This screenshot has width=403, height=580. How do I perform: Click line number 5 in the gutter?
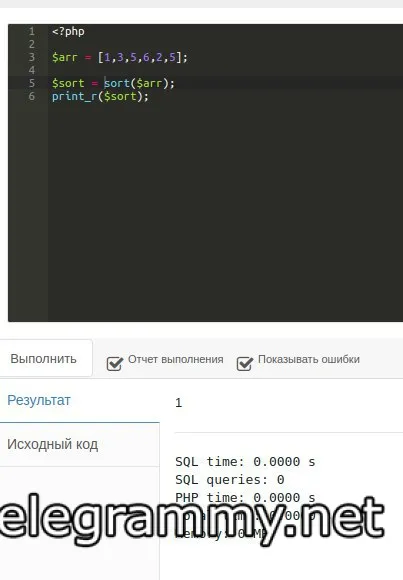31,83
